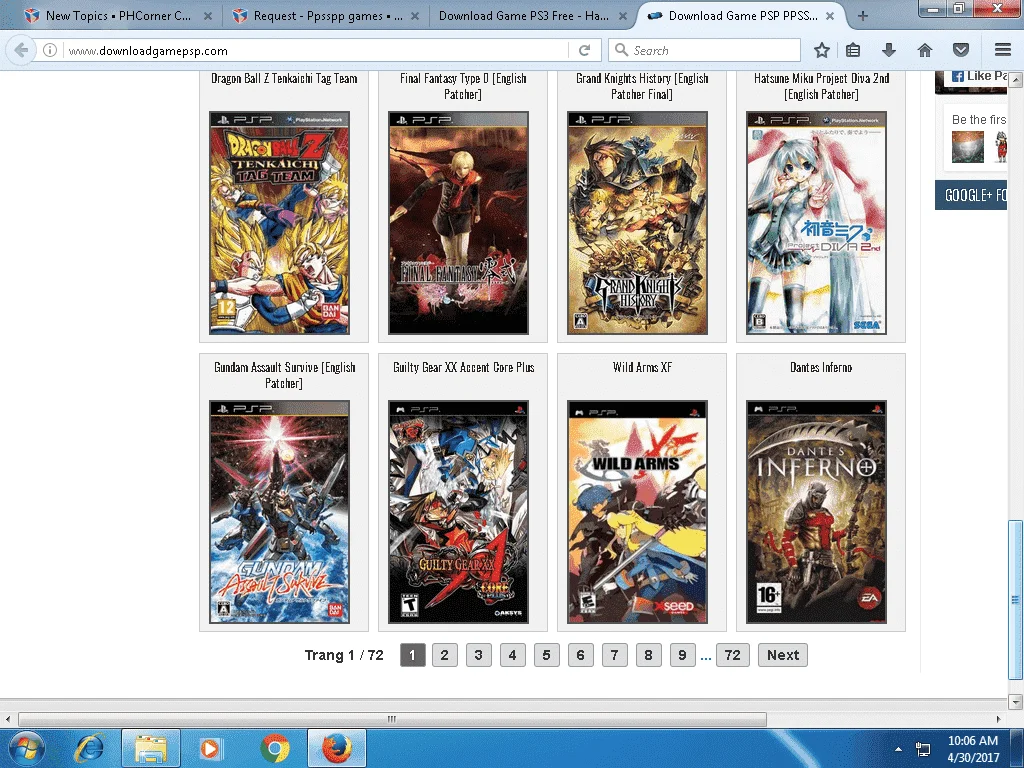Open the Firefox hamburger menu
Screen dimensions: 1024x768
click(1002, 50)
